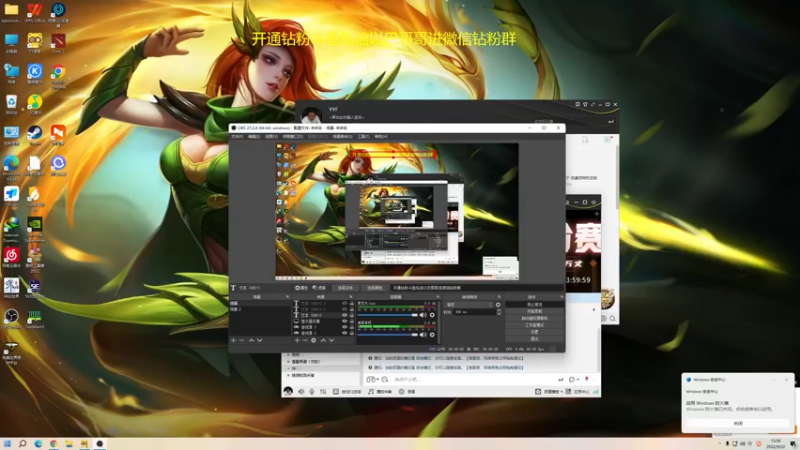Open Help menu in OBS menu bar
This screenshot has height=450, width=800.
381,137
